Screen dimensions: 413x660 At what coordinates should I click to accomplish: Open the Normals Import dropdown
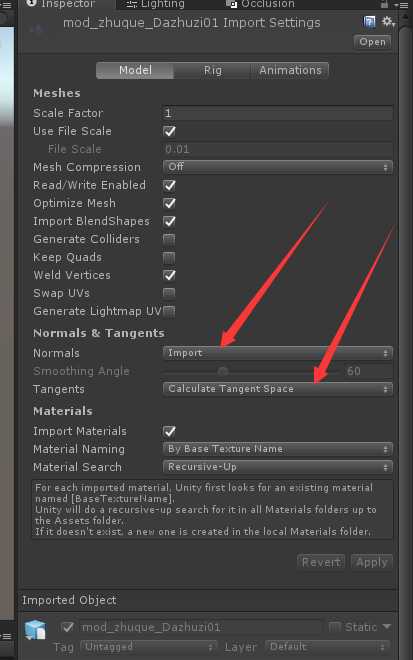coord(278,353)
